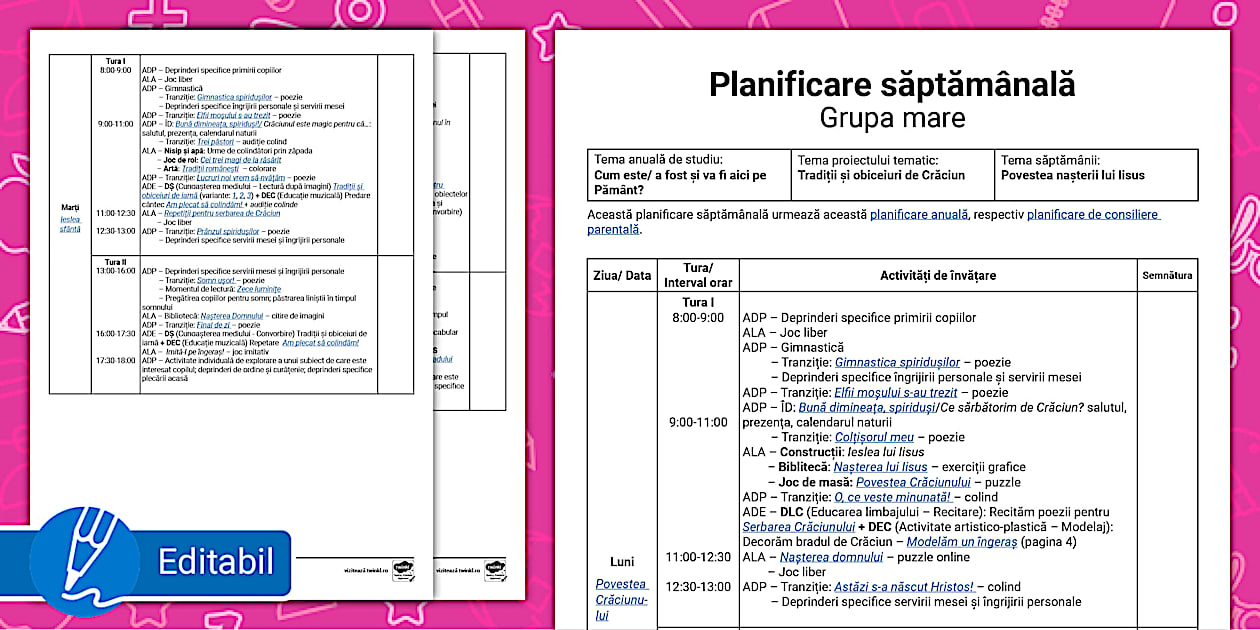
Task: Open the Povestea Crăciunului puzzle link
Action: pos(914,483)
